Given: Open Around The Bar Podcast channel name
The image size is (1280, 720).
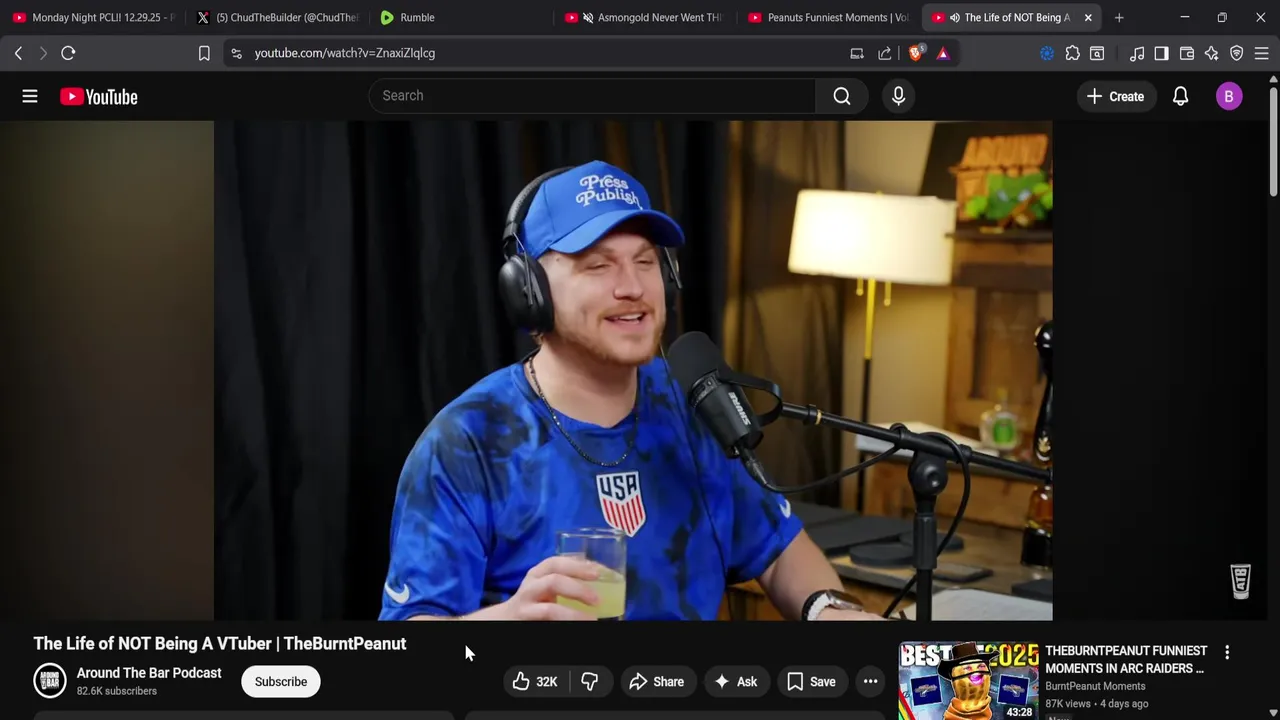Looking at the screenshot, I should (x=149, y=673).
